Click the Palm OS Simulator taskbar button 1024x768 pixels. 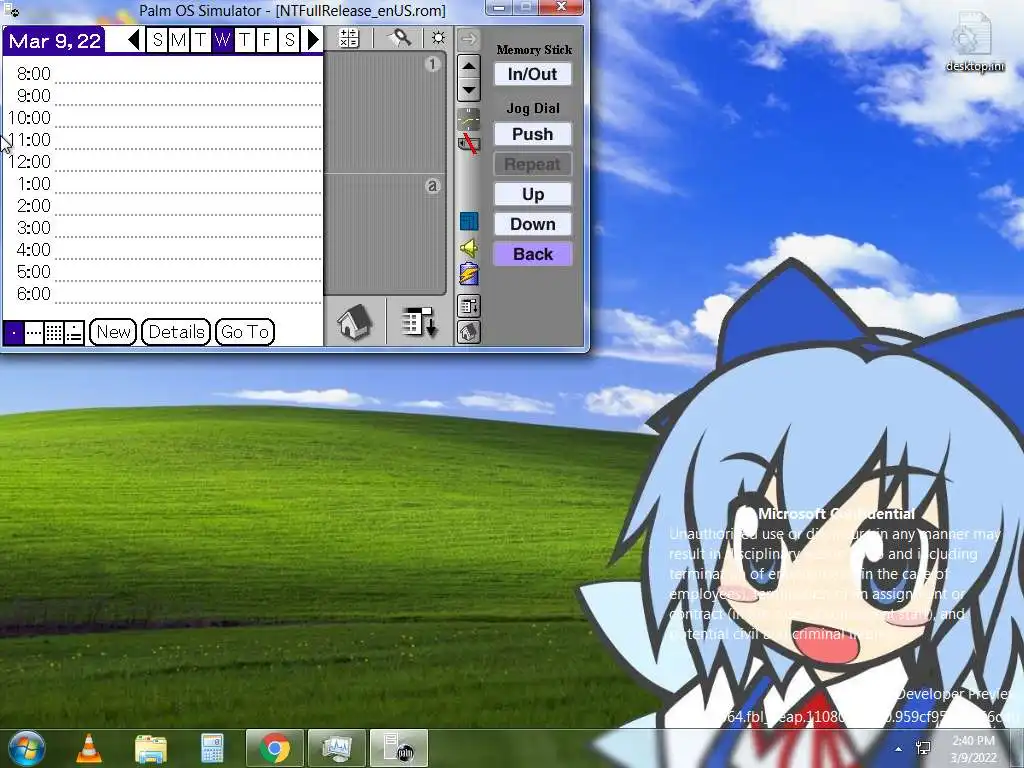[x=398, y=748]
